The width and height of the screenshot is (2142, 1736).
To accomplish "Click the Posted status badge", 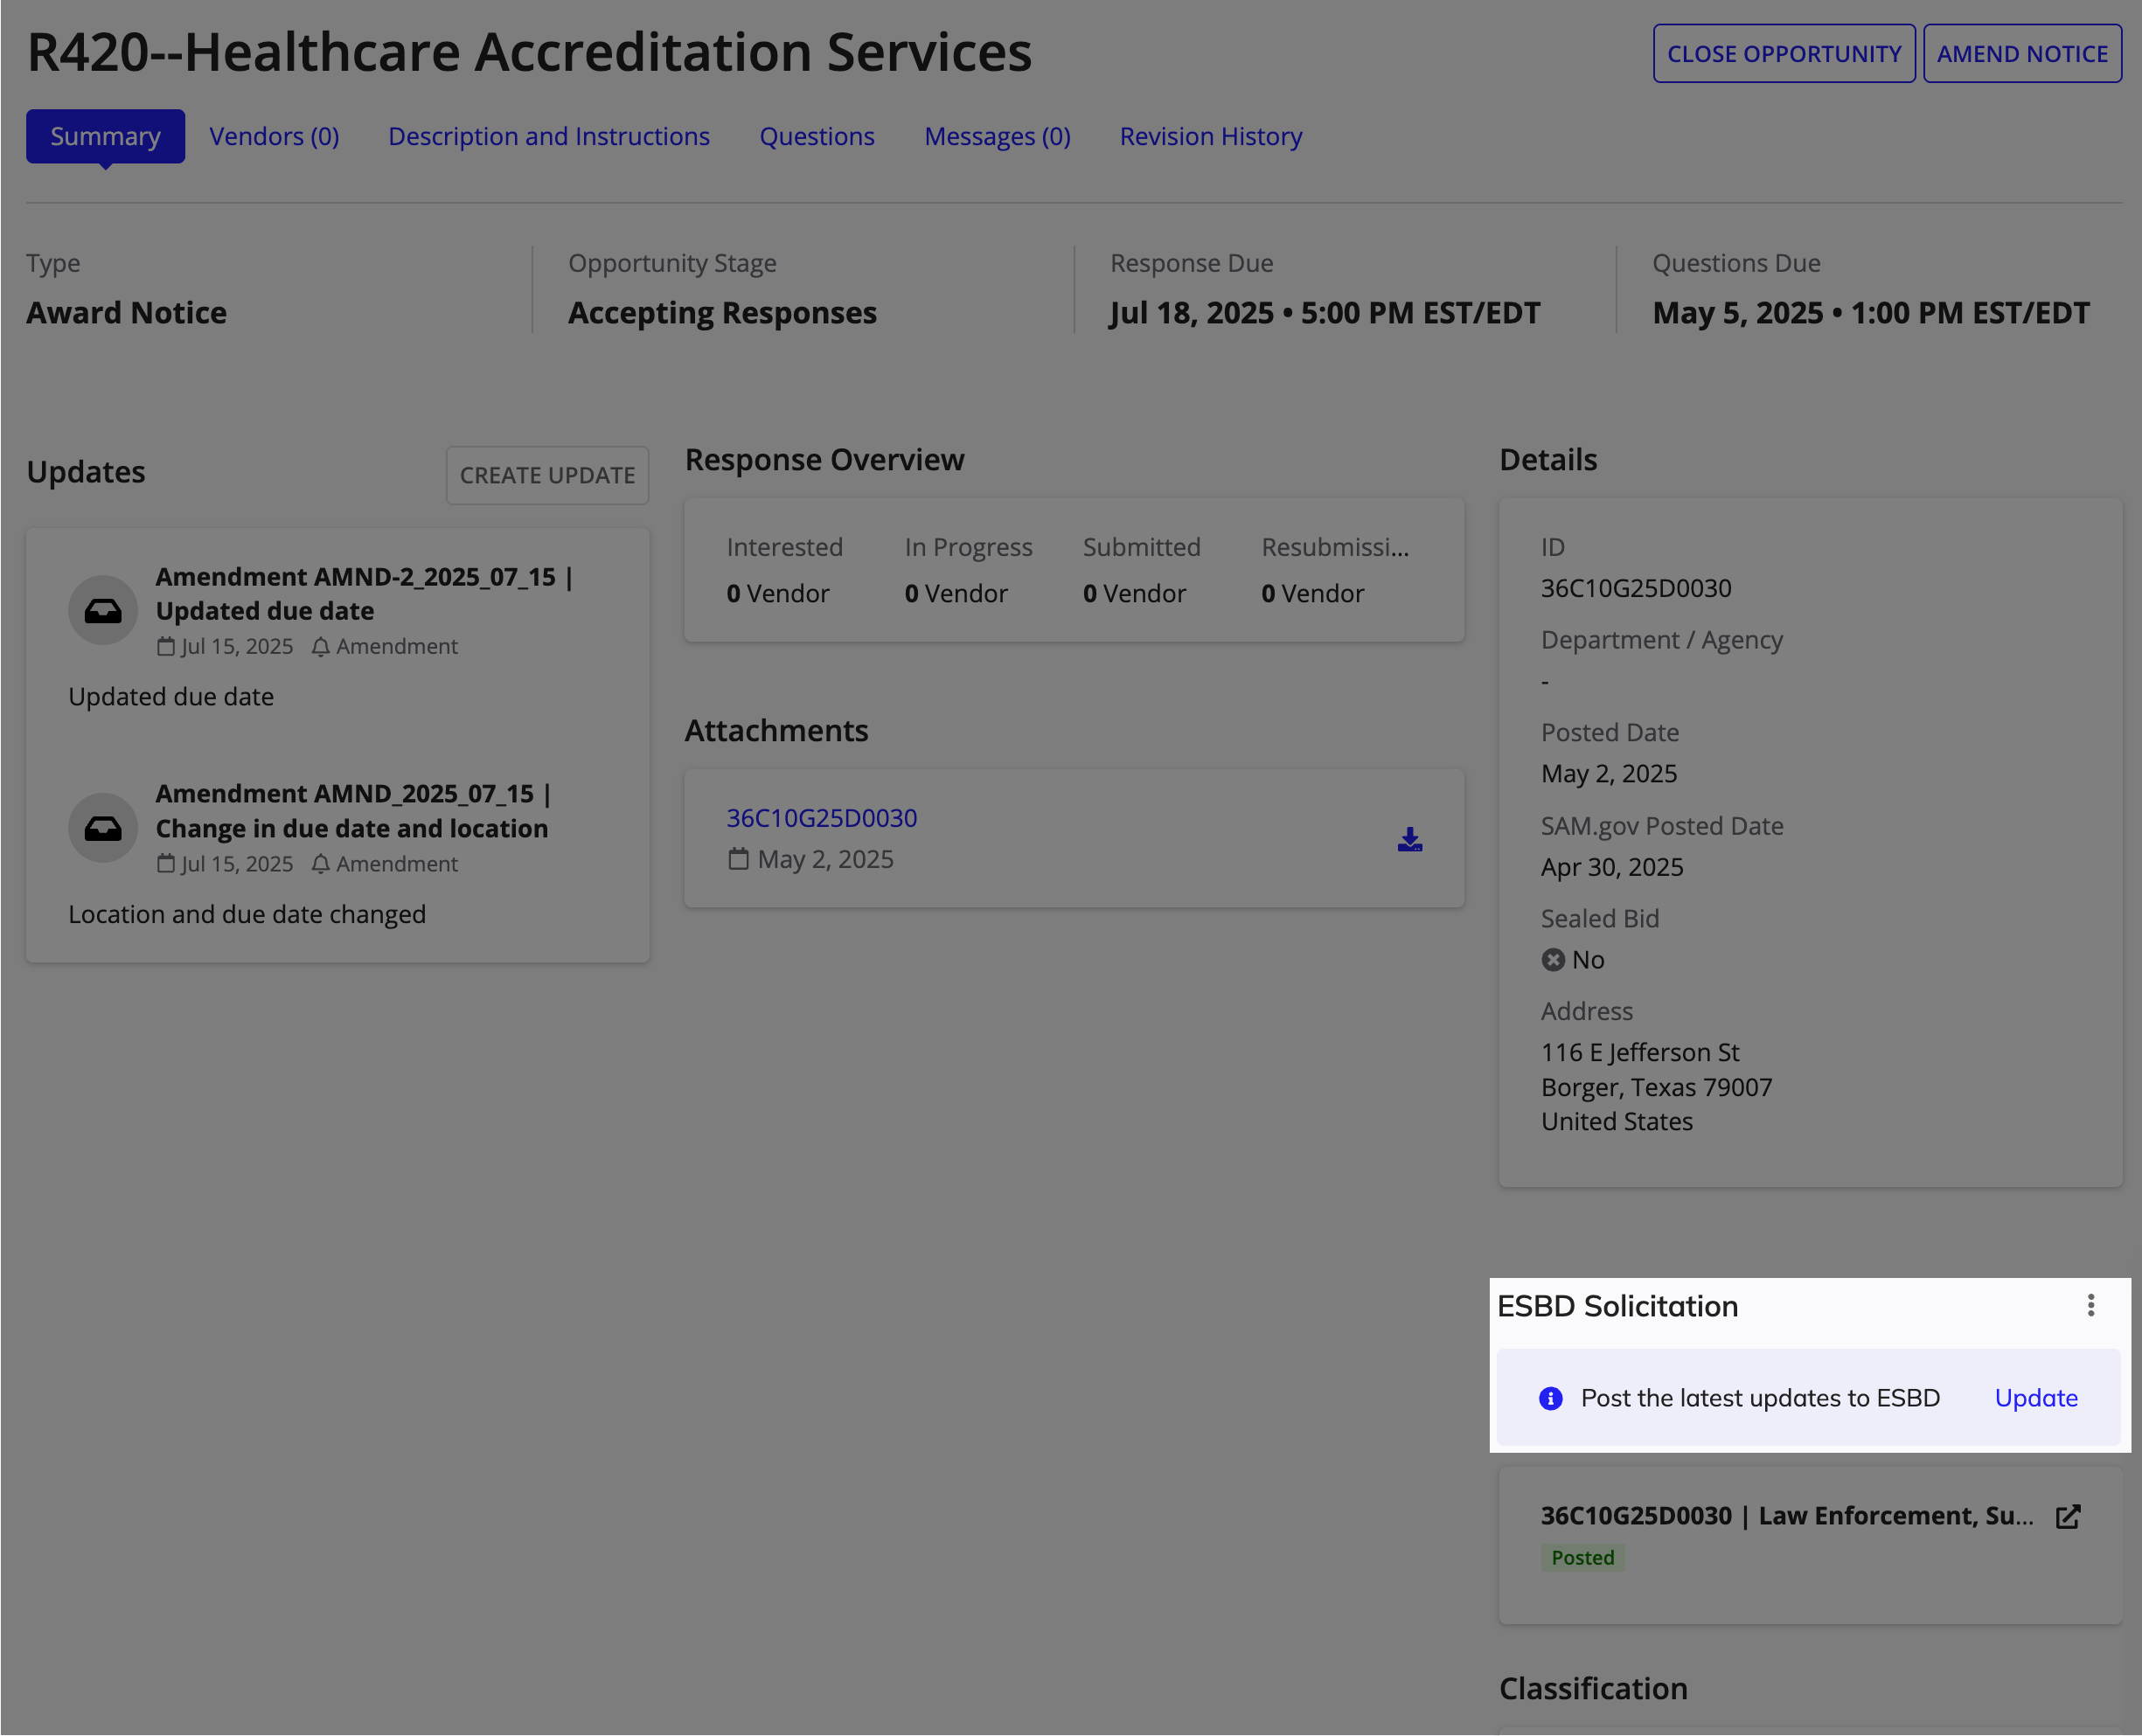I will point(1582,1557).
